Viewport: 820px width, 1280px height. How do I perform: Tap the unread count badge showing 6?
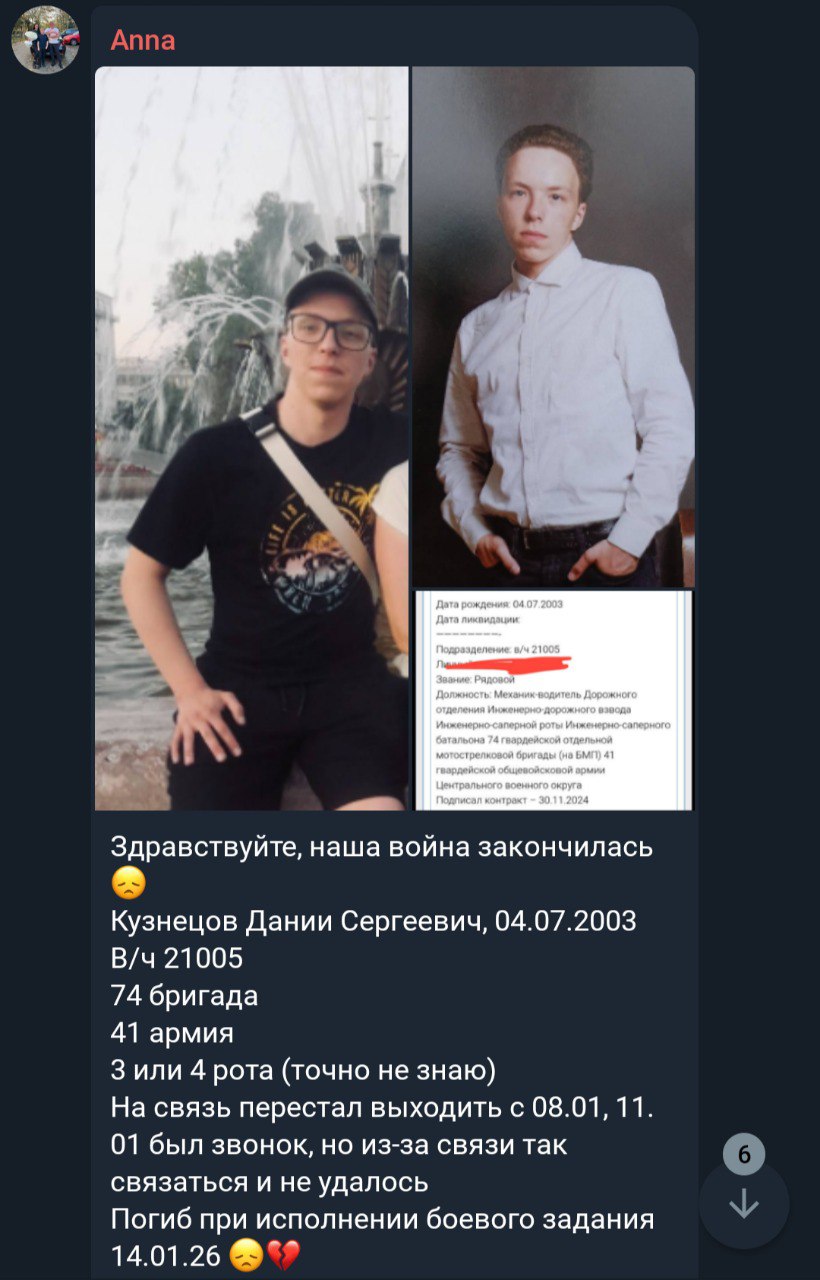point(744,1155)
